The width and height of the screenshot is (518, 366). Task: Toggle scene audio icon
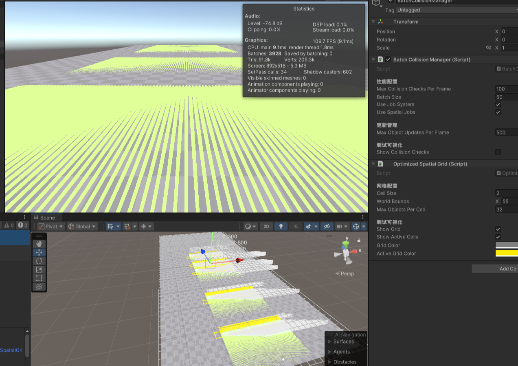296,226
